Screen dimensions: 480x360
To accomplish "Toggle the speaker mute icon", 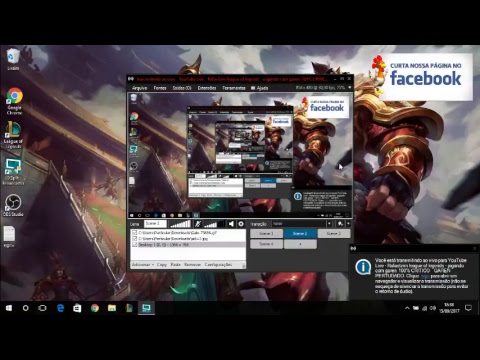I will (231, 224).
